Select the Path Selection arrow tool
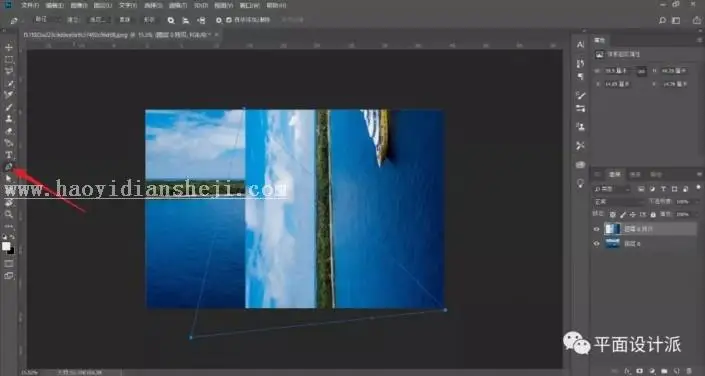This screenshot has height=376, width=705. [x=9, y=179]
